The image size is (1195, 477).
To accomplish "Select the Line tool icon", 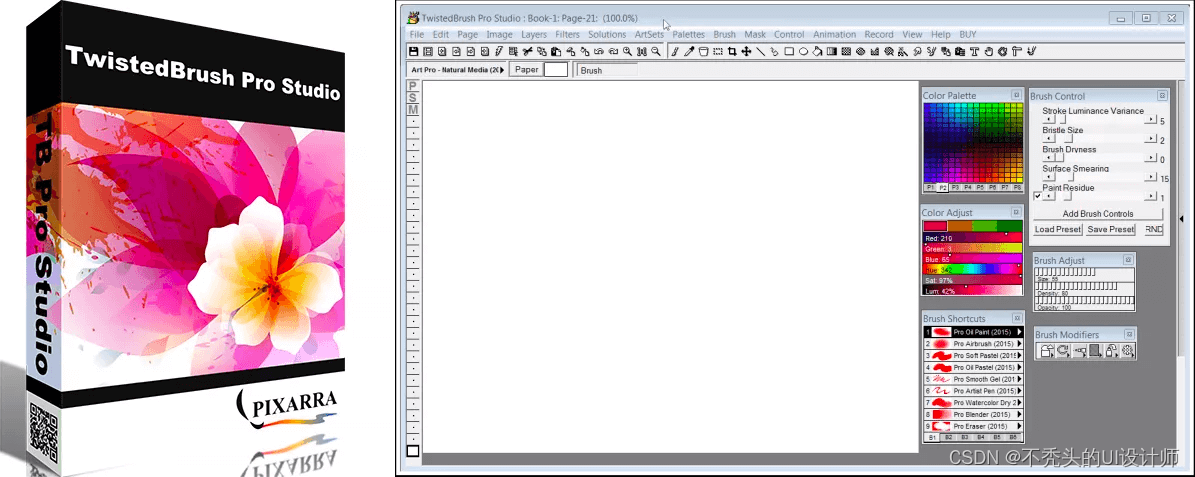I will click(761, 51).
